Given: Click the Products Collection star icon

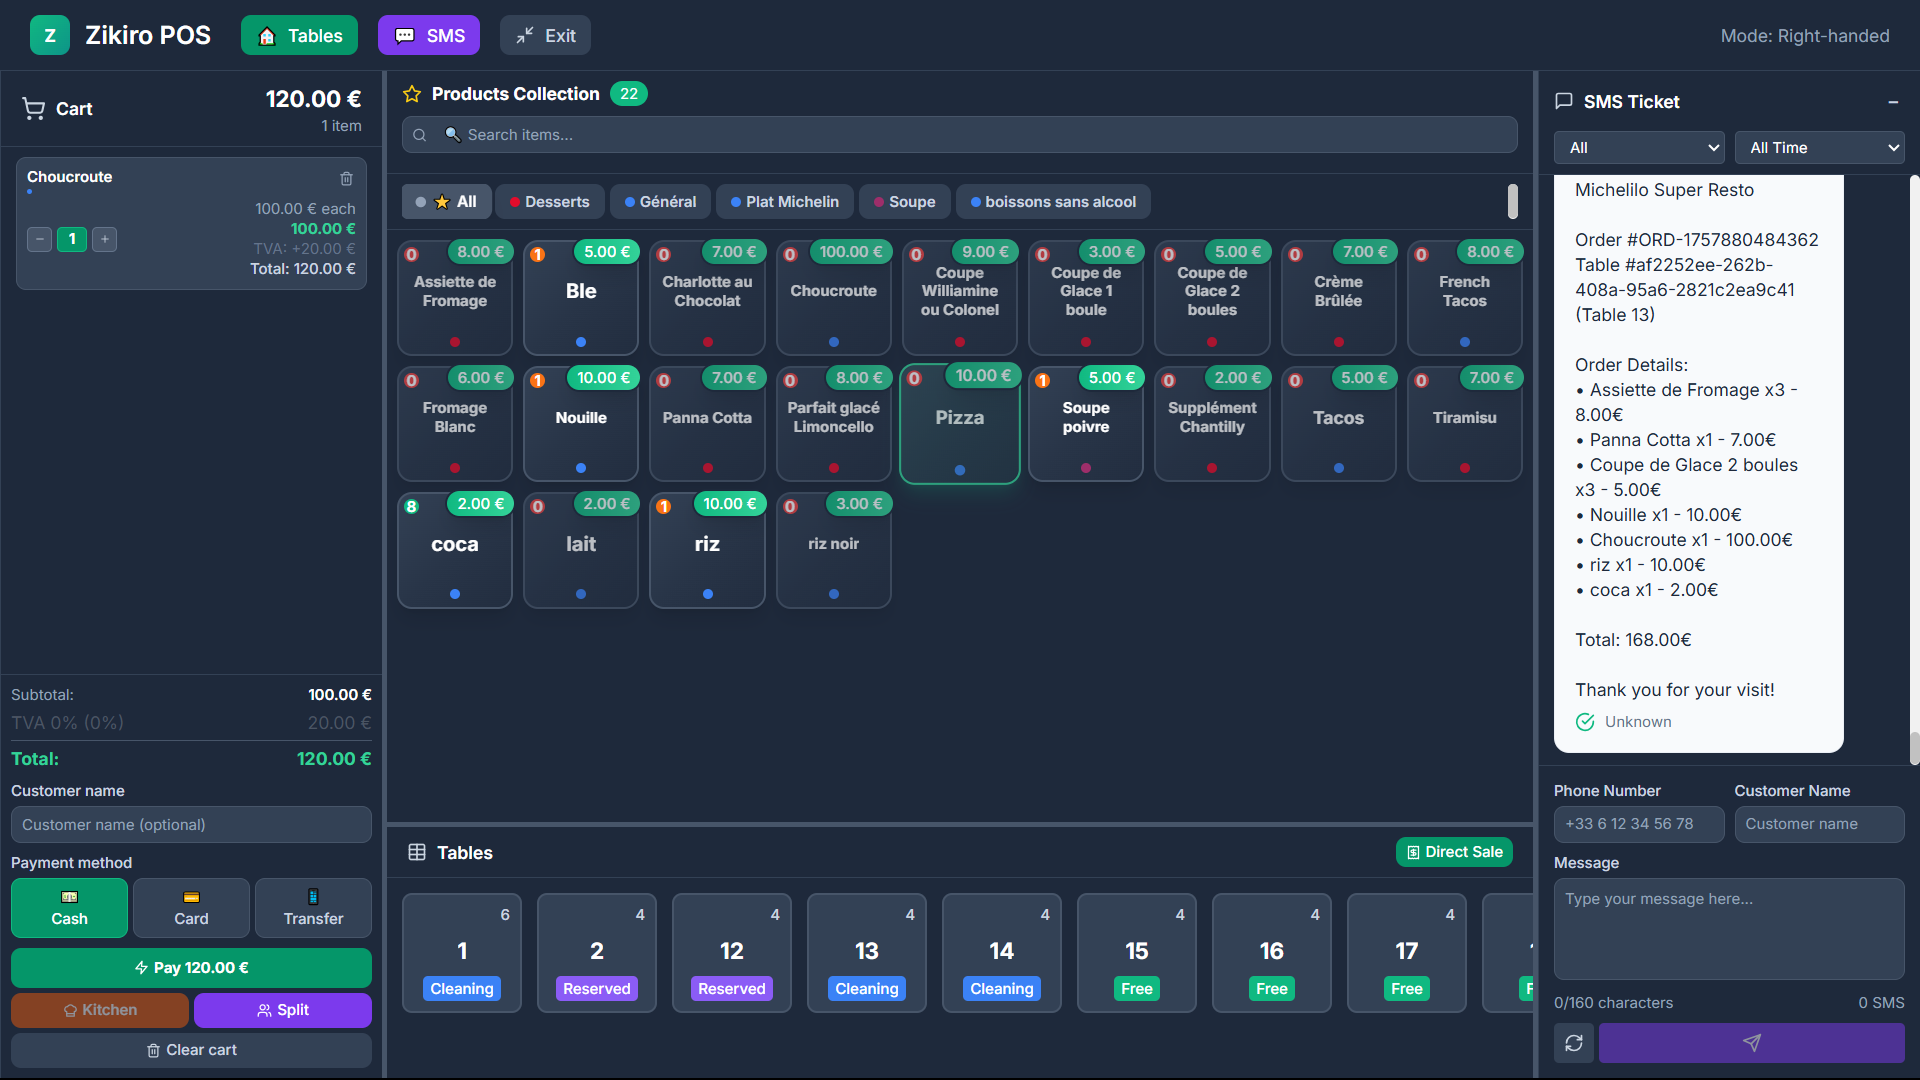Looking at the screenshot, I should (412, 94).
